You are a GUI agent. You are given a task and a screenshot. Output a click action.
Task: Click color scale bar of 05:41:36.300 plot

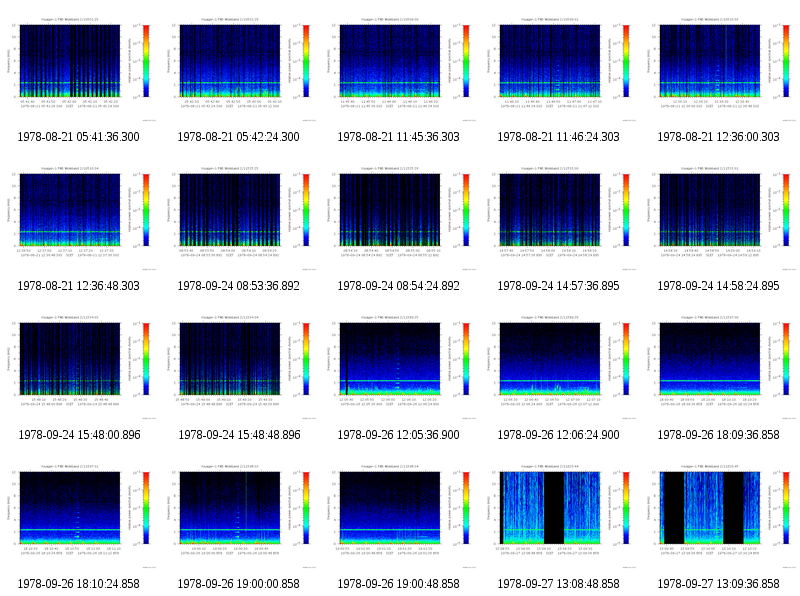tap(146, 61)
